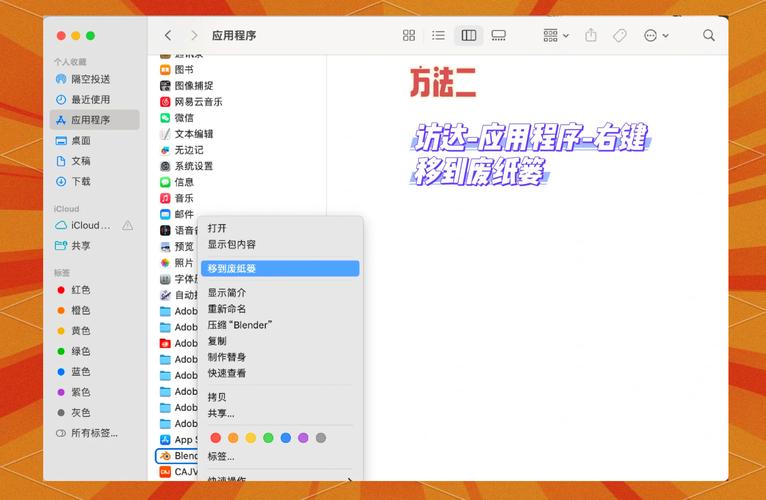Select 系统设置 app in list
The height and width of the screenshot is (500, 766).
(x=187, y=166)
